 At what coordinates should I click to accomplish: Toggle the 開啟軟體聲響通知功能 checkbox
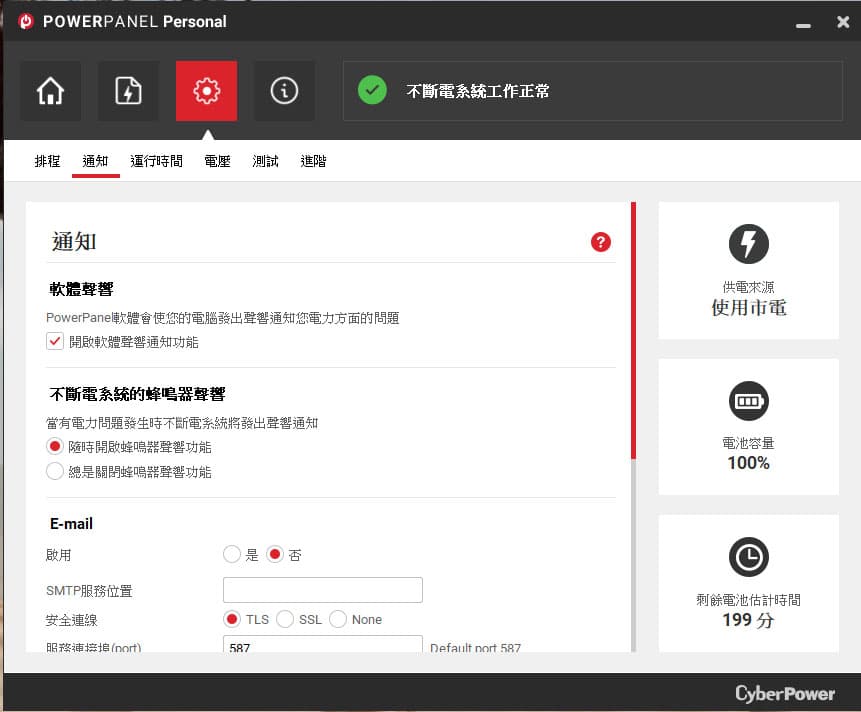click(x=55, y=341)
